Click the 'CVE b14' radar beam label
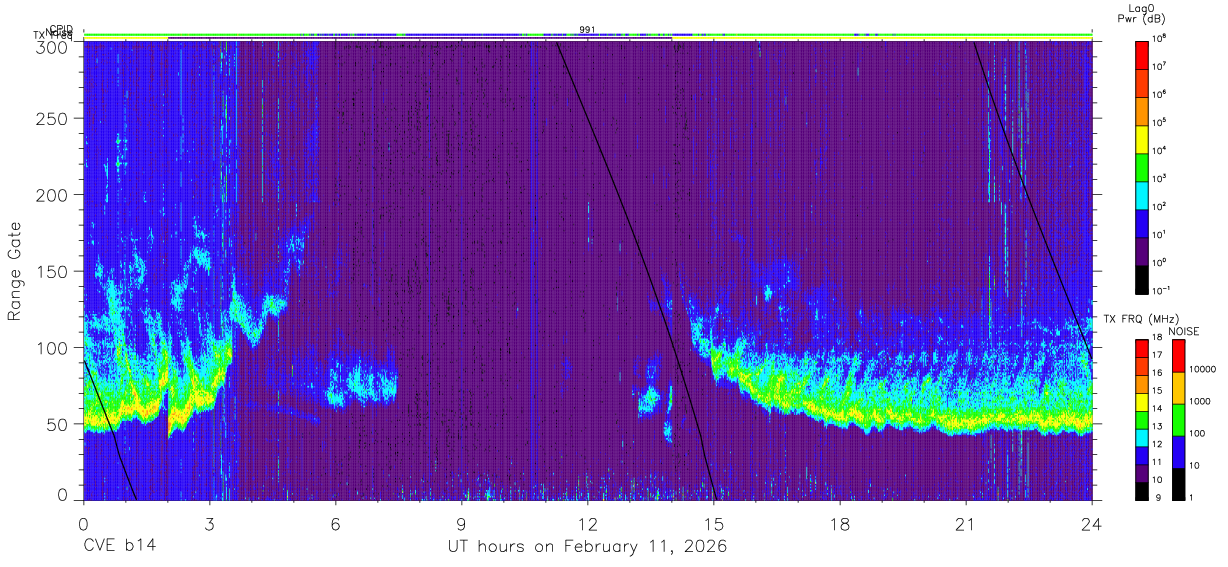The height and width of the screenshot is (567, 1228). tap(119, 547)
